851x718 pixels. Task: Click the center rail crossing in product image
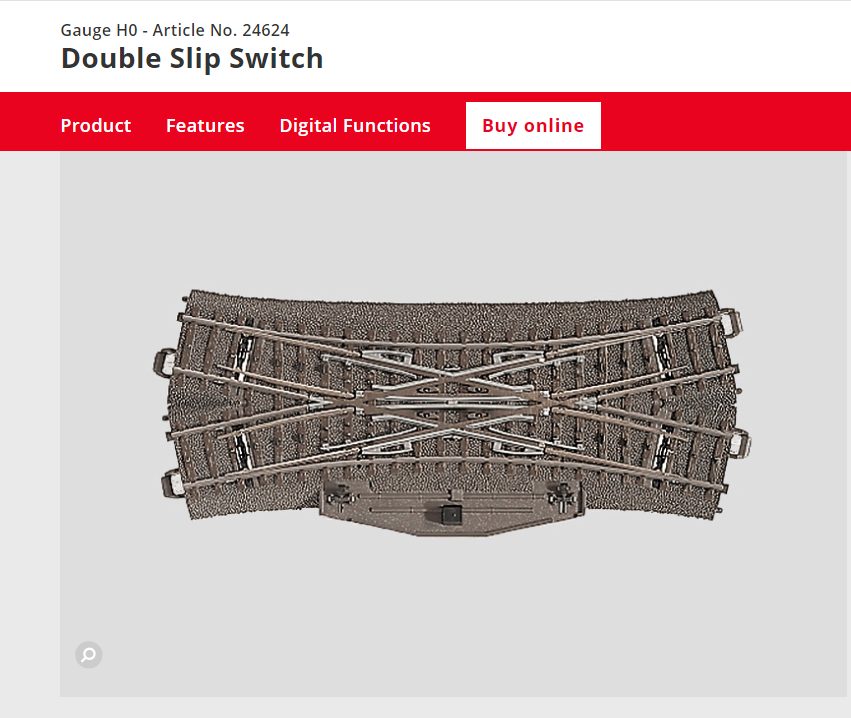coord(452,402)
